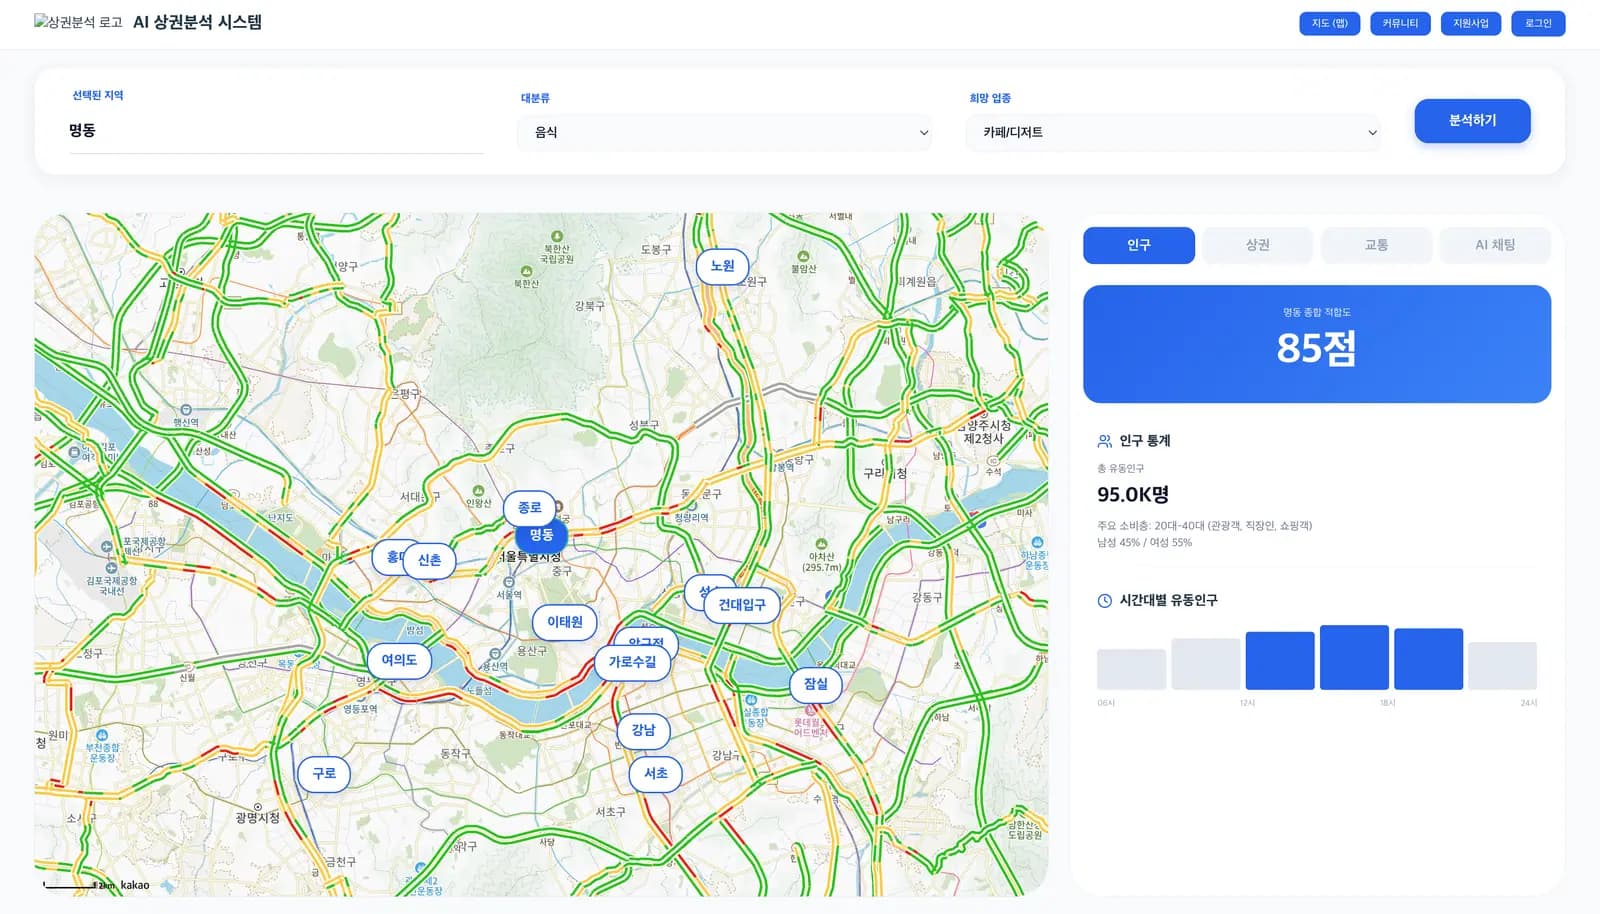Click the AI 상권분석 시스템 title
Screen dimensions: 1600x914
pos(197,22)
